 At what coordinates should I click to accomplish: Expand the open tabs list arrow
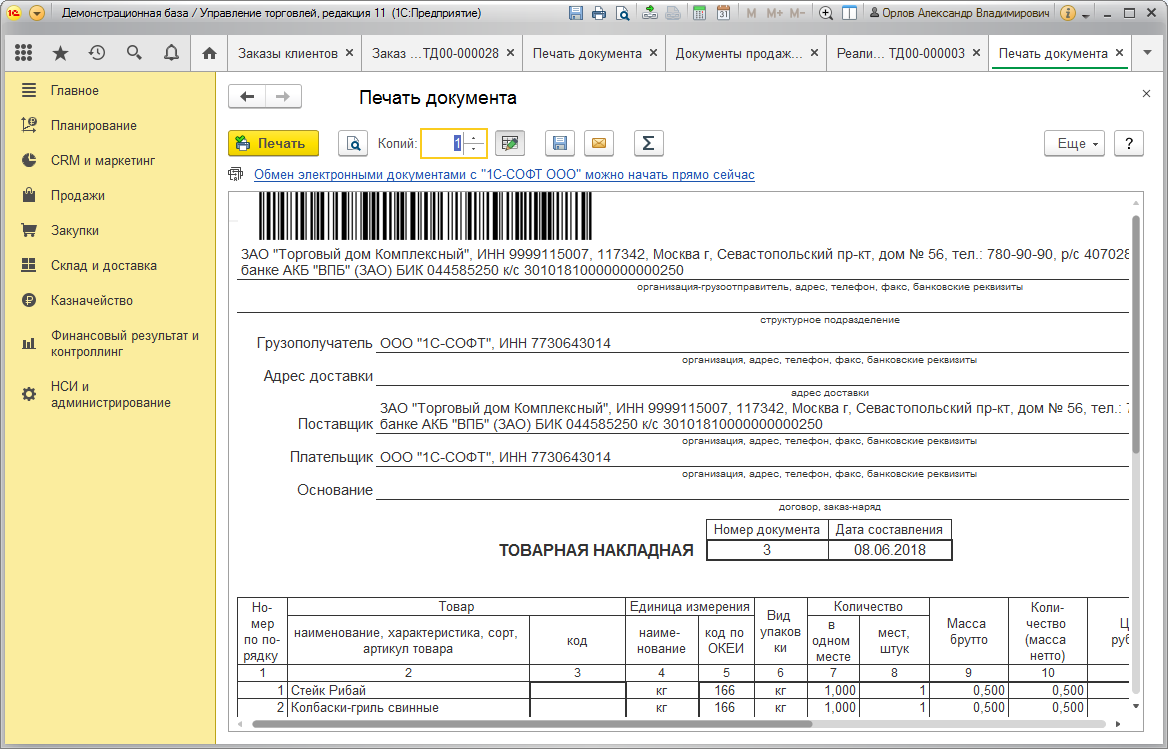click(1148, 53)
